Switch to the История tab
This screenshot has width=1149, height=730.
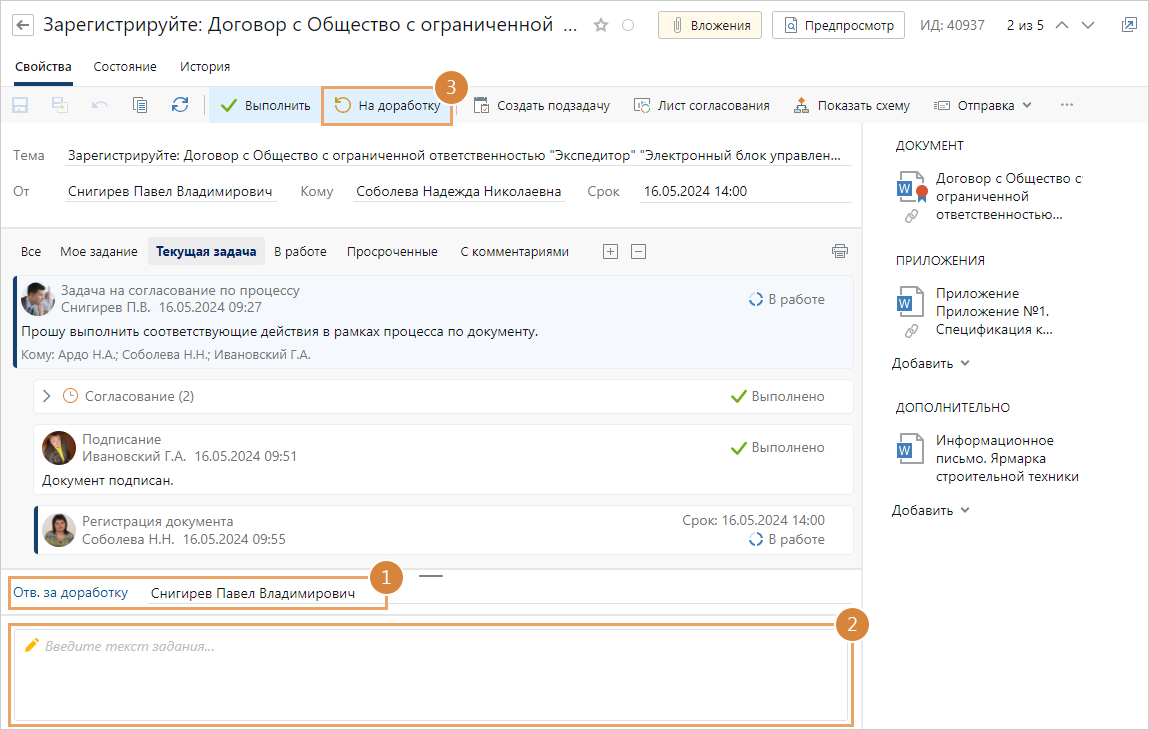point(205,67)
